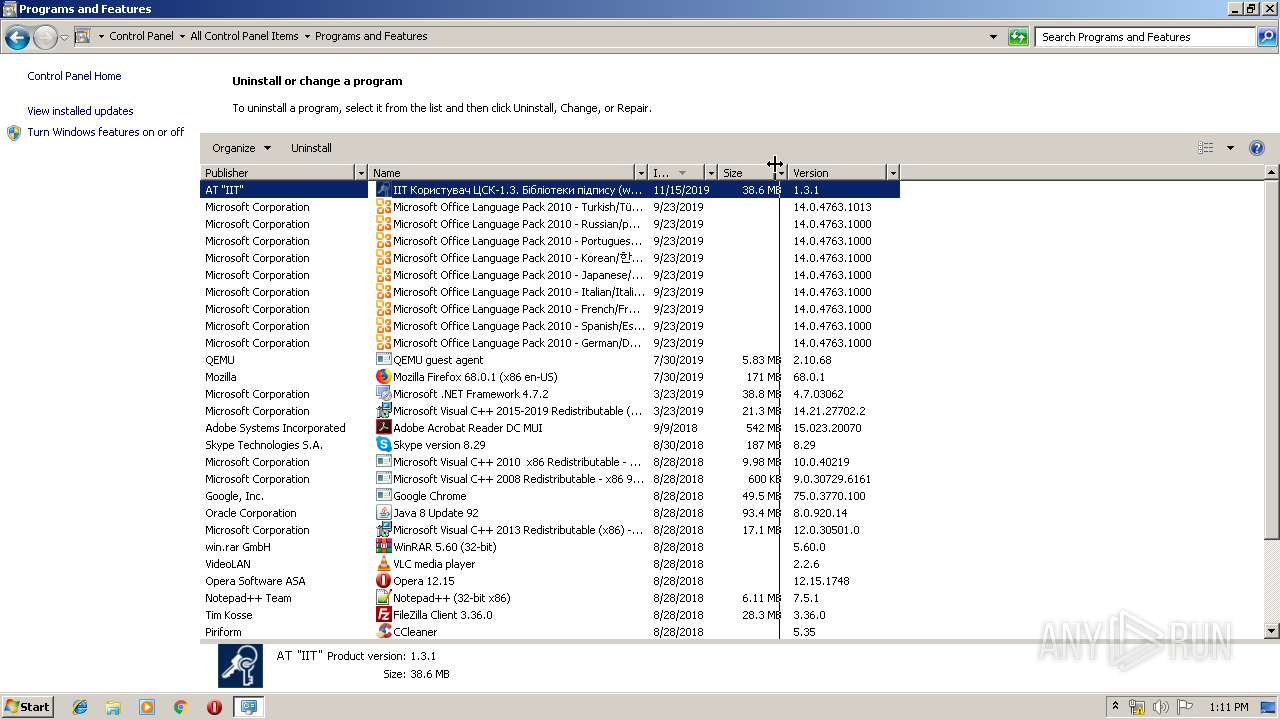1280x720 pixels.
Task: Click Adobe Systems Incorporated publisher cell
Action: tap(275, 428)
